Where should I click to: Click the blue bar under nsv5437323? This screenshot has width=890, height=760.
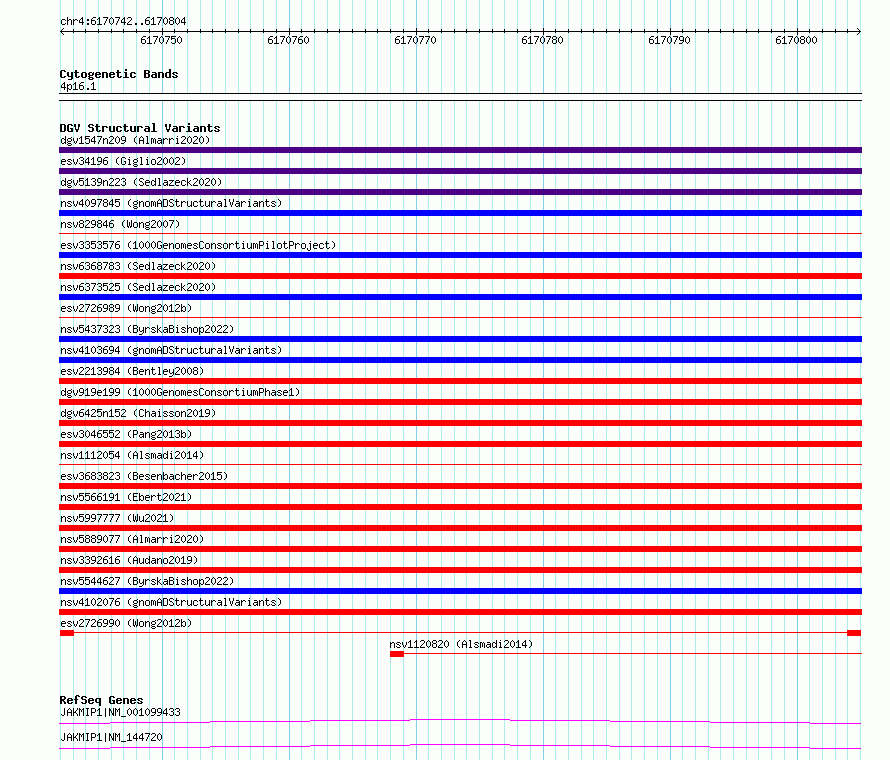click(460, 339)
